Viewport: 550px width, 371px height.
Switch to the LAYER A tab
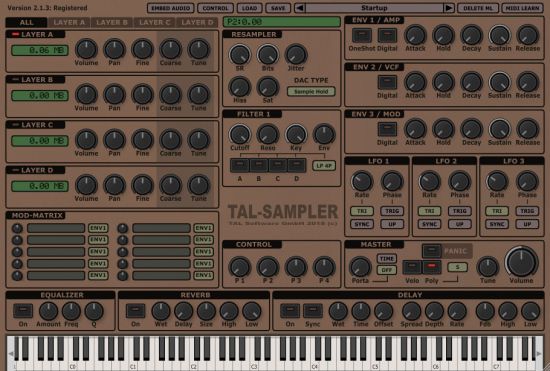(x=69, y=22)
